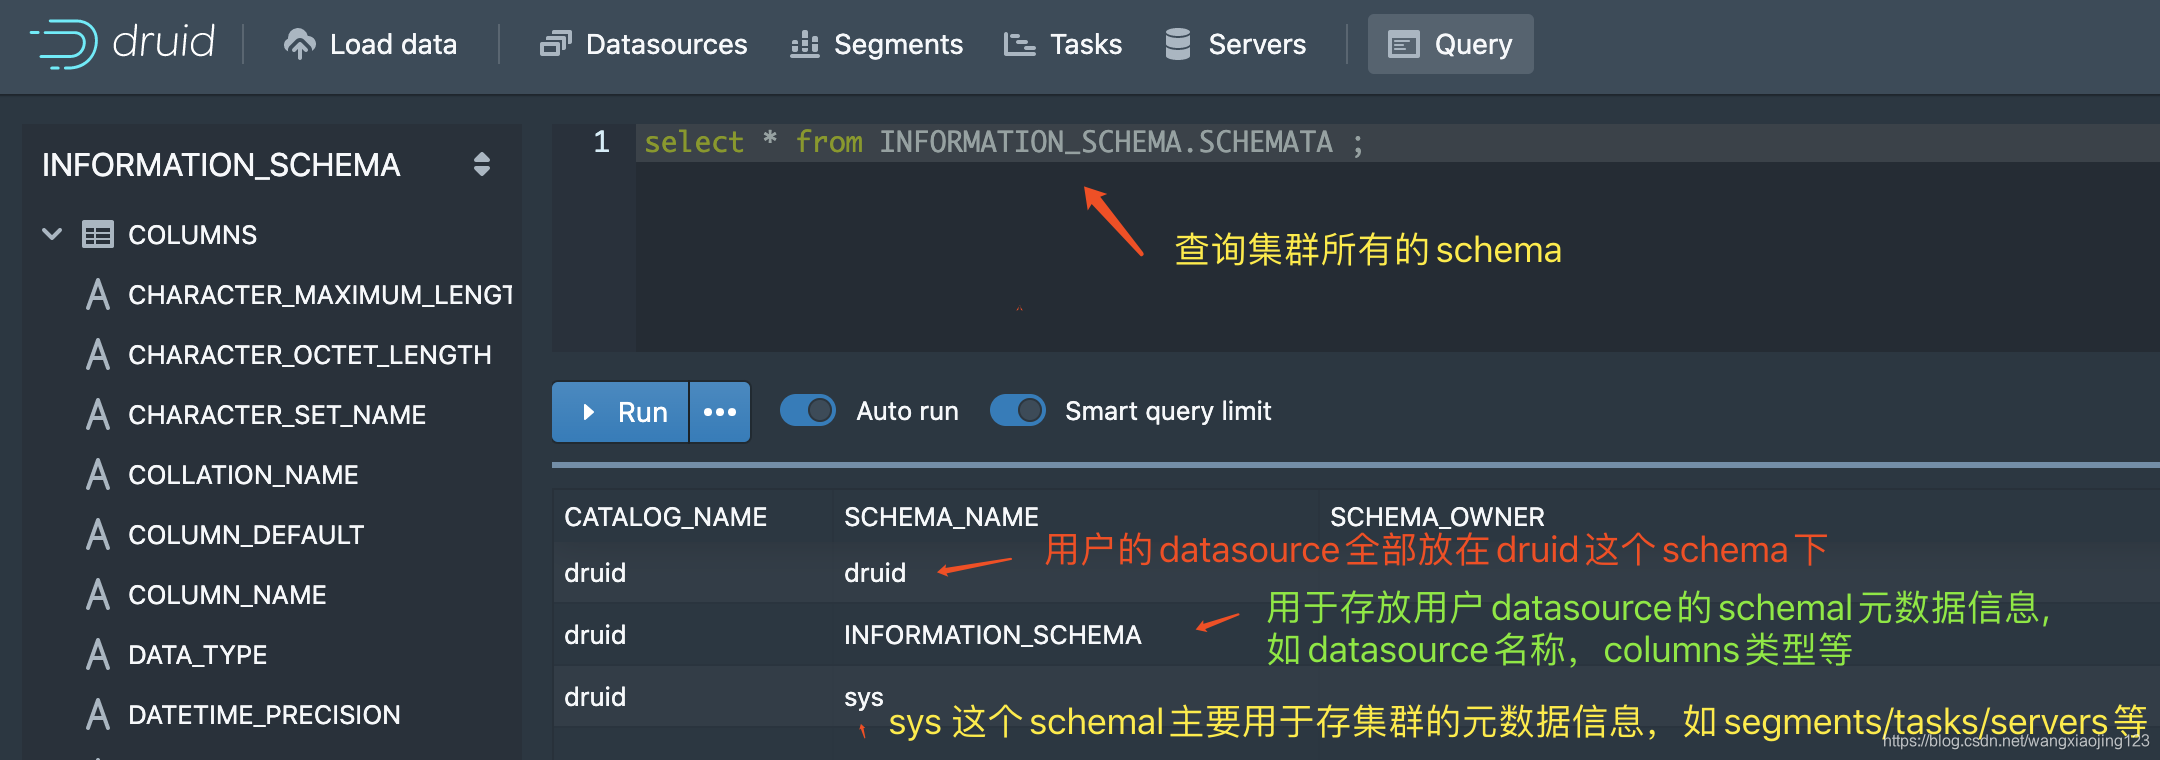2160x760 pixels.
Task: Navigate to the Servers tab
Action: point(1236,44)
